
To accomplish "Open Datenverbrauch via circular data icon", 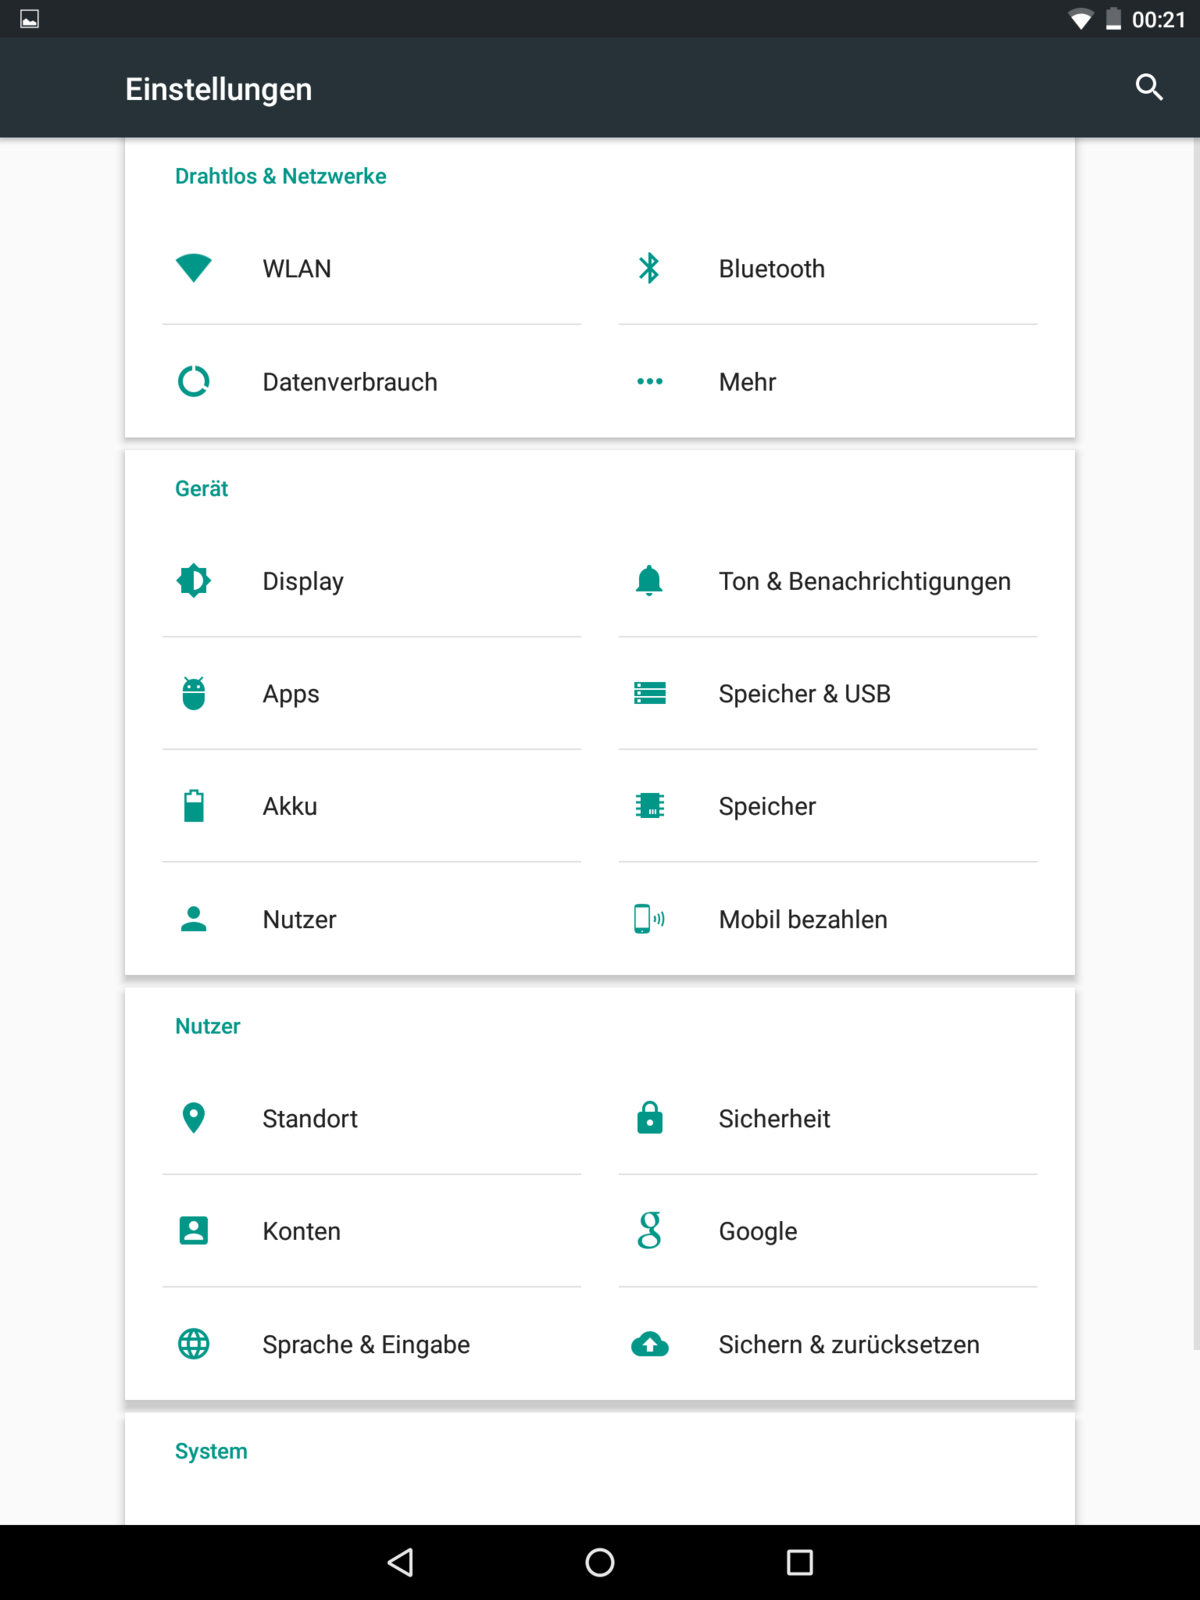I will pos(194,381).
